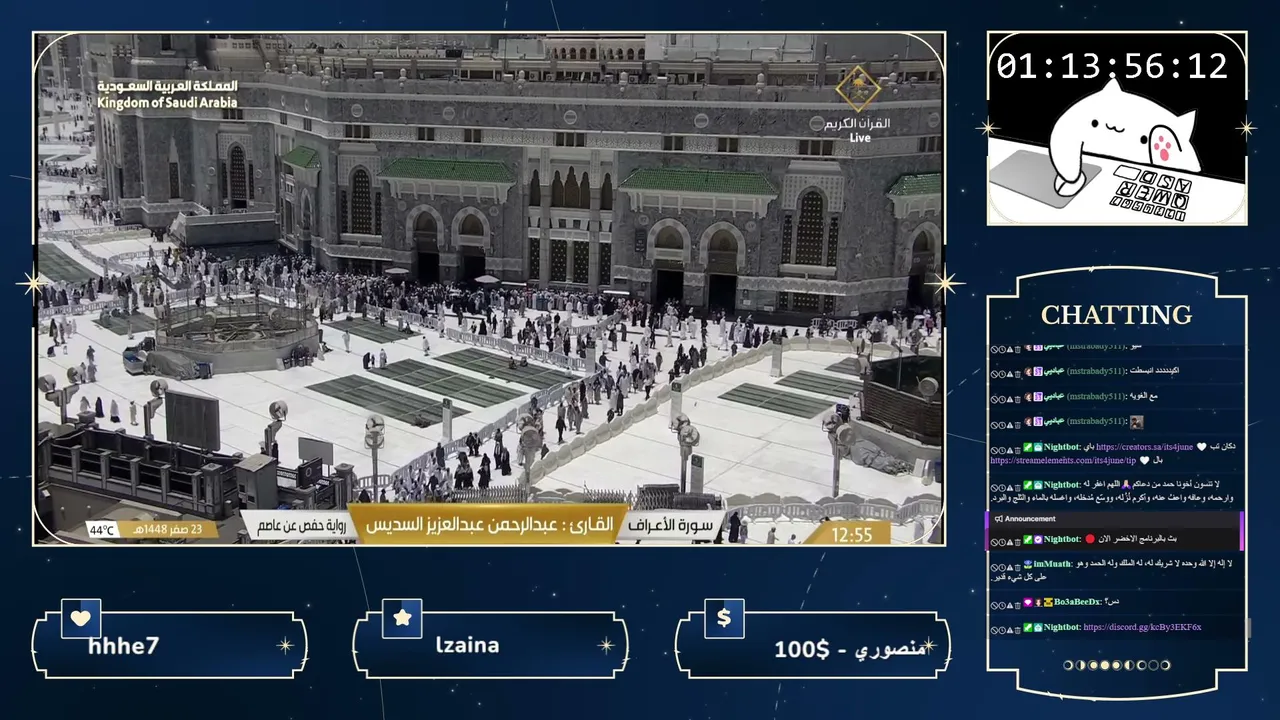Click the 'Kingdom of Saudi Arabia' caption

click(x=168, y=103)
